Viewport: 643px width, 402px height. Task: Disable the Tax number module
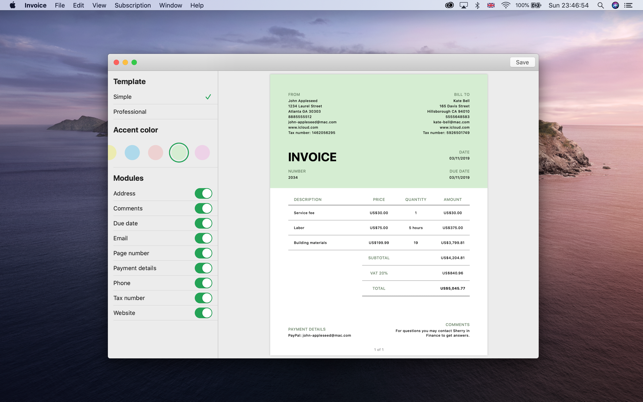pyautogui.click(x=203, y=298)
